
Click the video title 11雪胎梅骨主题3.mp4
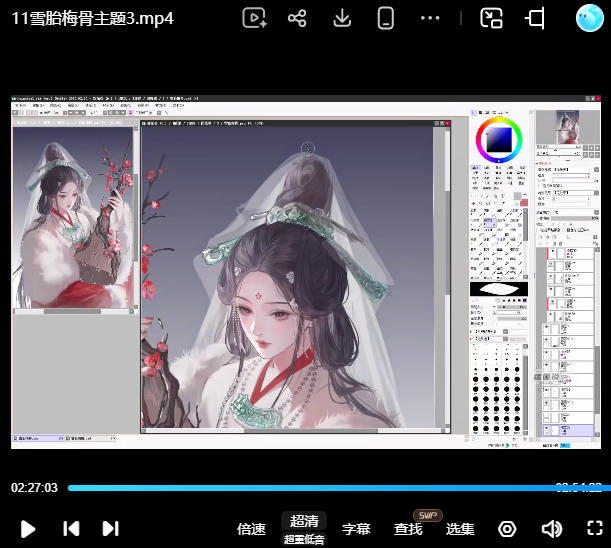click(x=92, y=18)
